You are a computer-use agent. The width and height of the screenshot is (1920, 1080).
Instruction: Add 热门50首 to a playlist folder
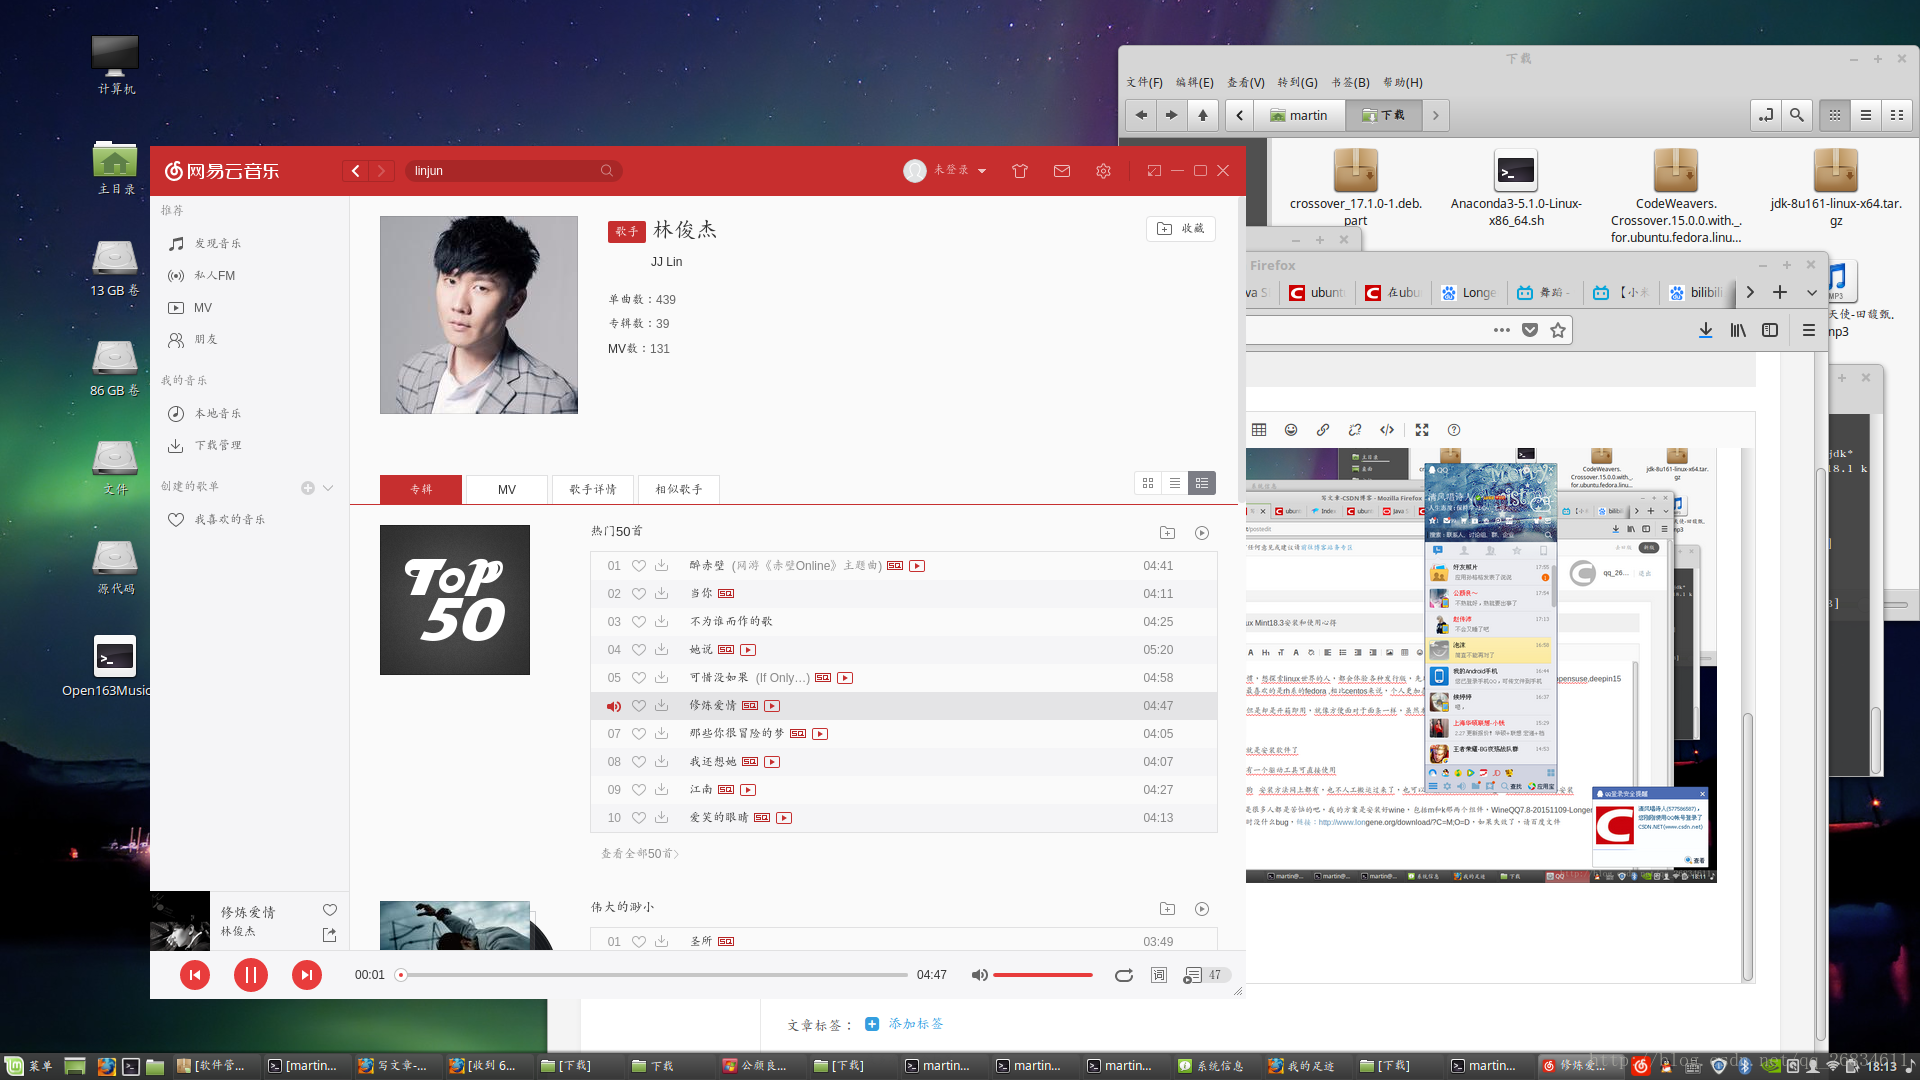tap(1167, 533)
